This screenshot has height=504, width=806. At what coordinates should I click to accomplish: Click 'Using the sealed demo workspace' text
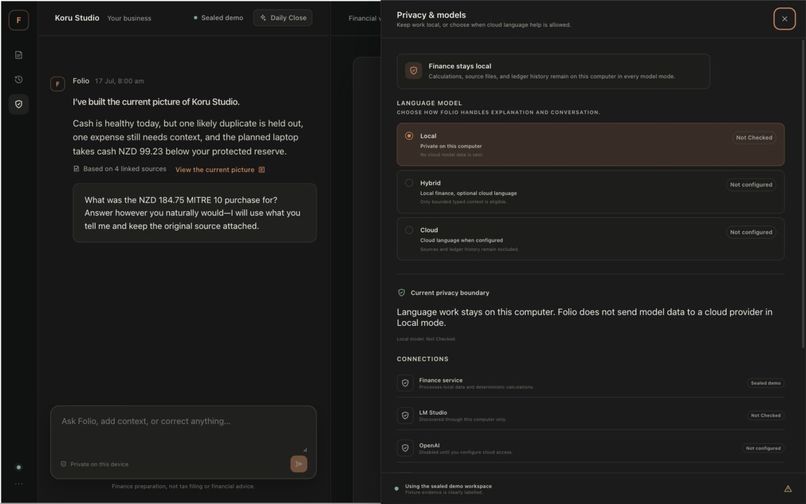coord(448,486)
